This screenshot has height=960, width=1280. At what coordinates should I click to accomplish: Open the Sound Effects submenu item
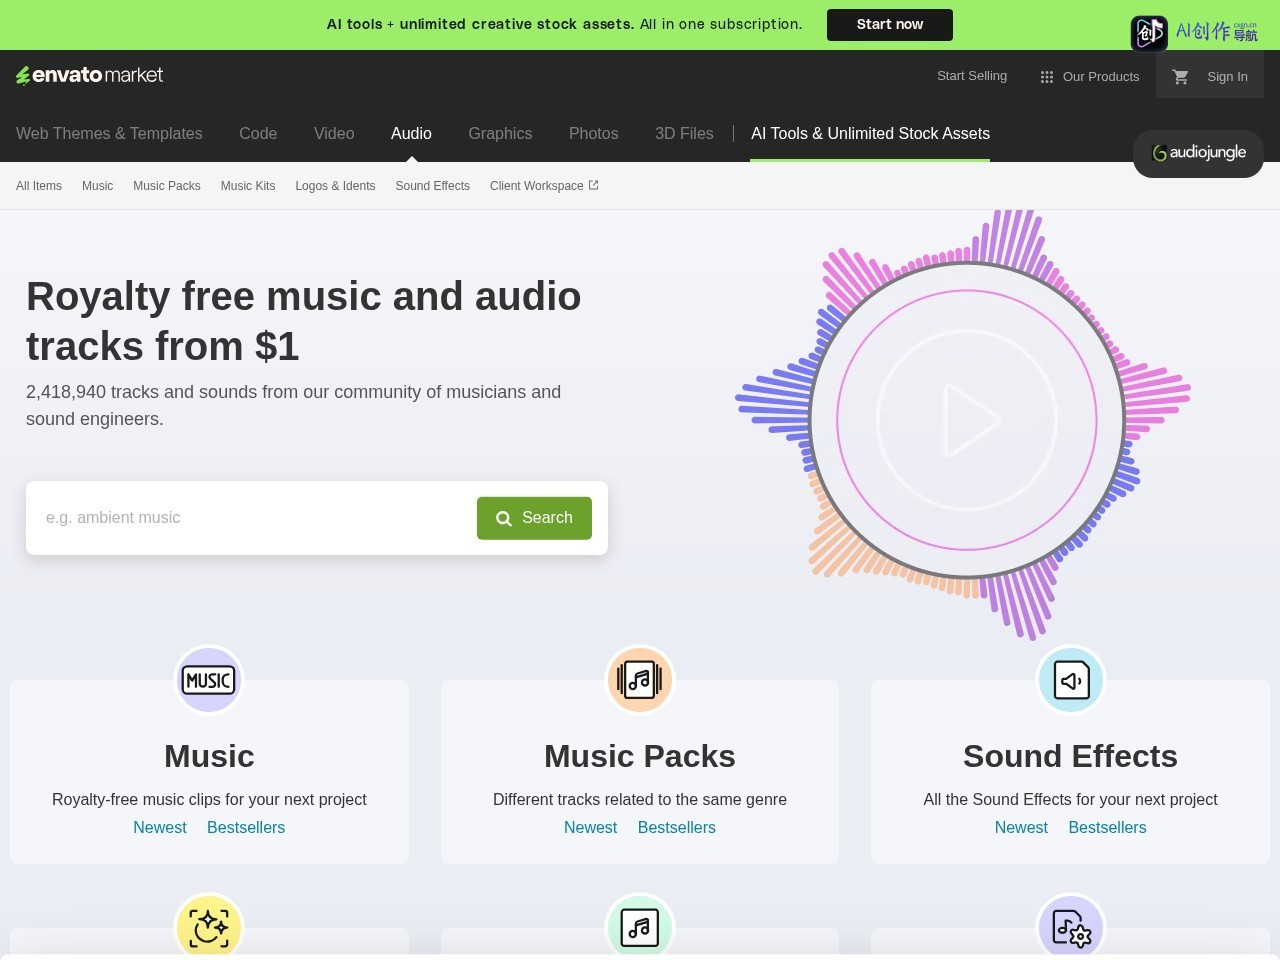coord(432,186)
